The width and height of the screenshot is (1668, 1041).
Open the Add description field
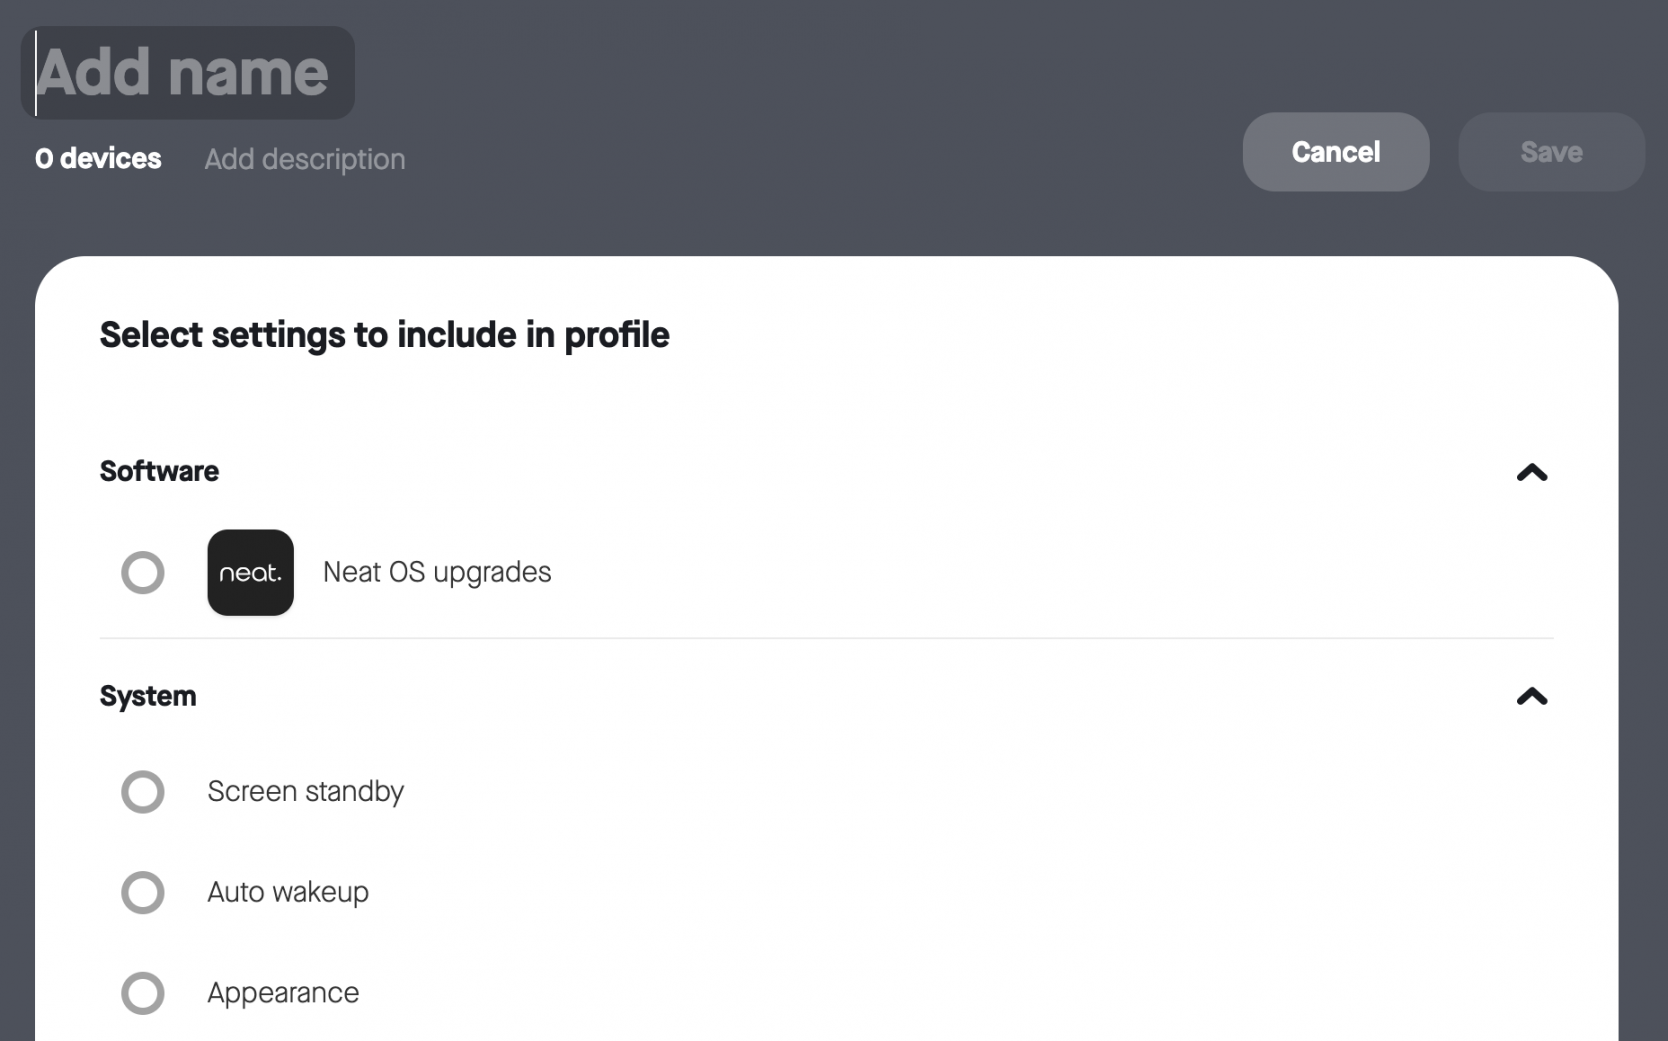tap(304, 158)
